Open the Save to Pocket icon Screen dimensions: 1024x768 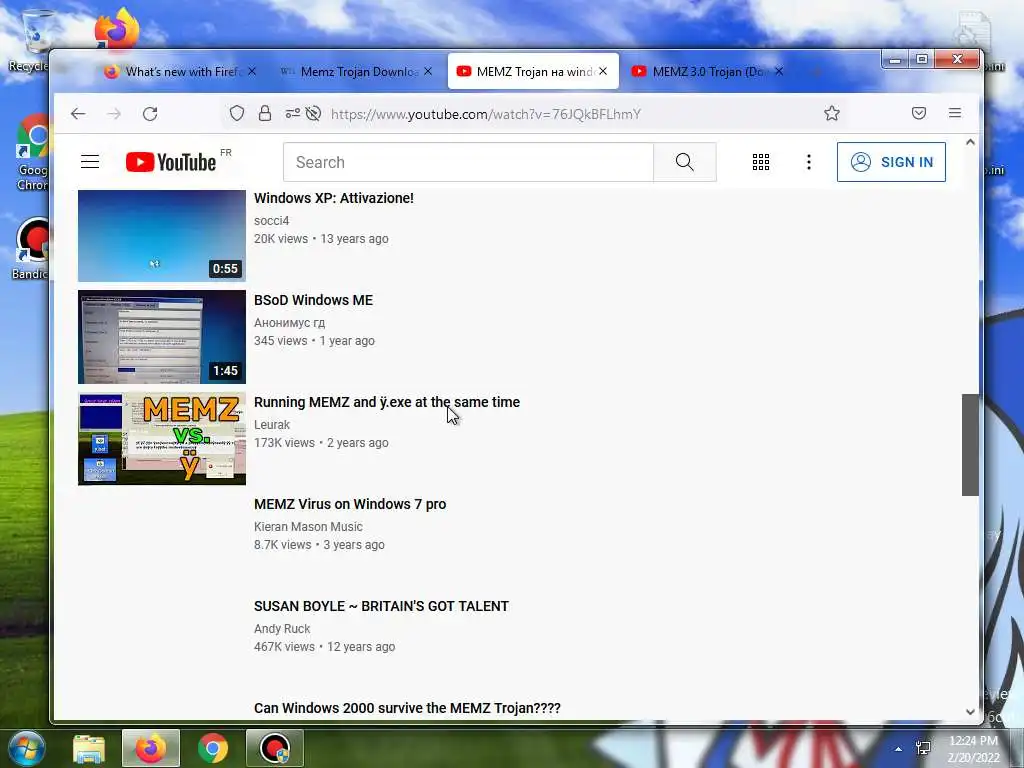(919, 114)
